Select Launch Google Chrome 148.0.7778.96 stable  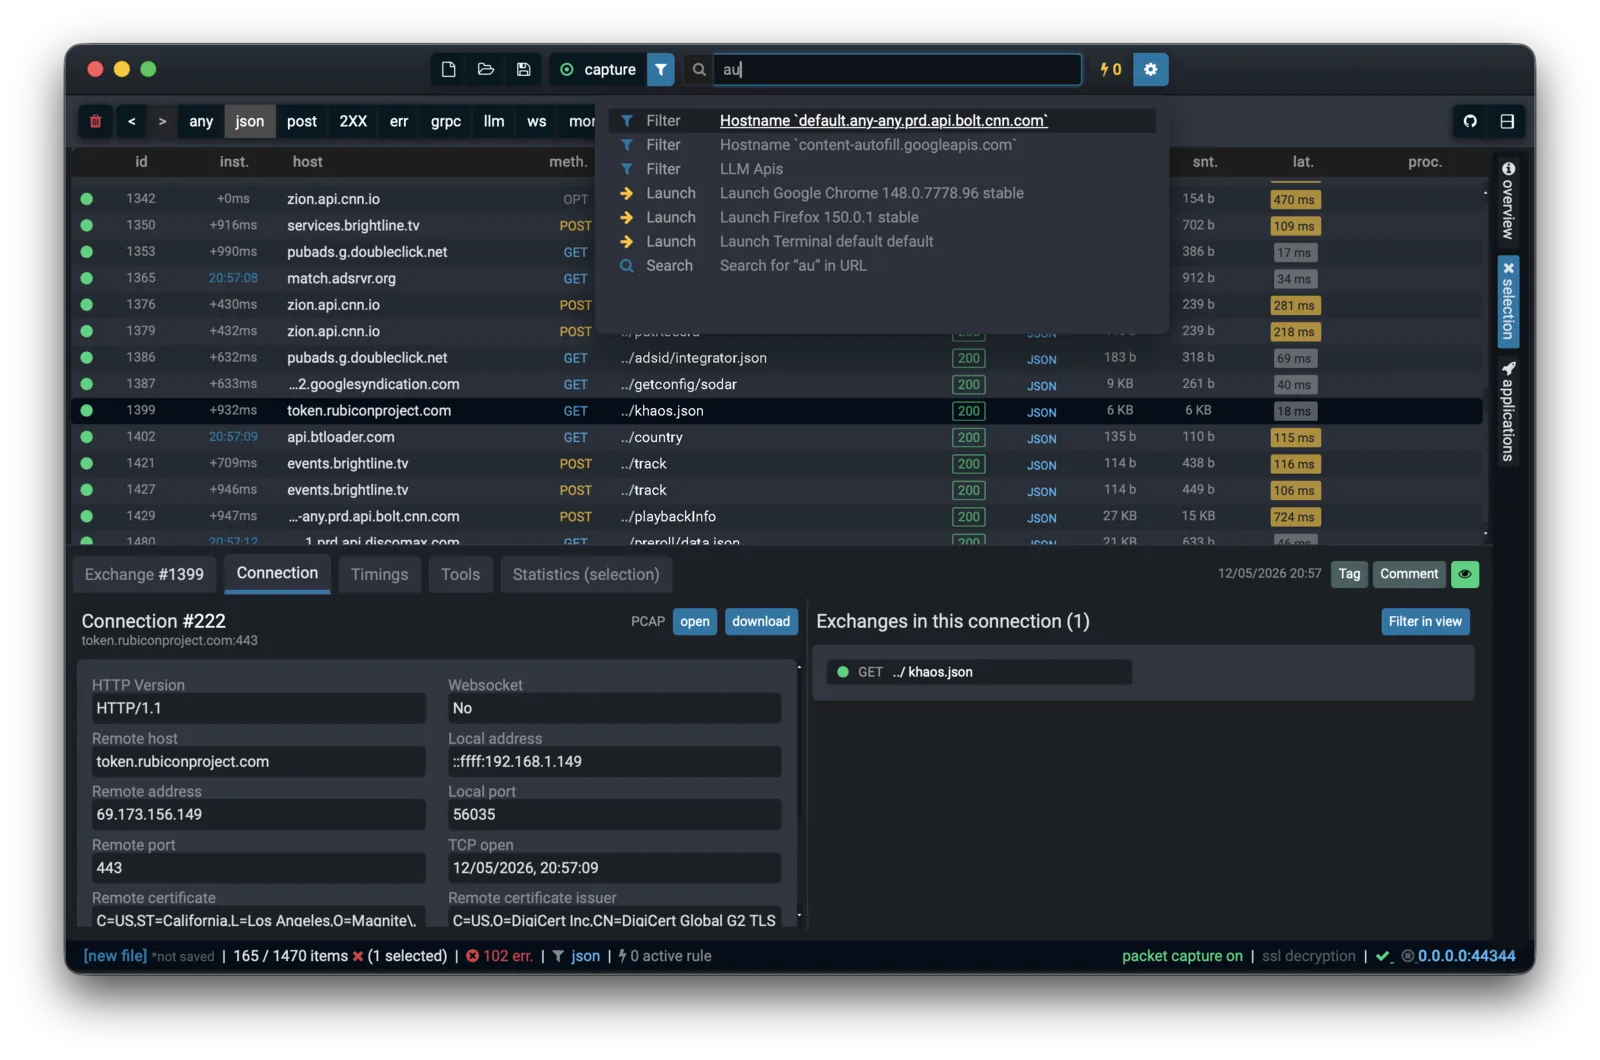[x=882, y=193]
